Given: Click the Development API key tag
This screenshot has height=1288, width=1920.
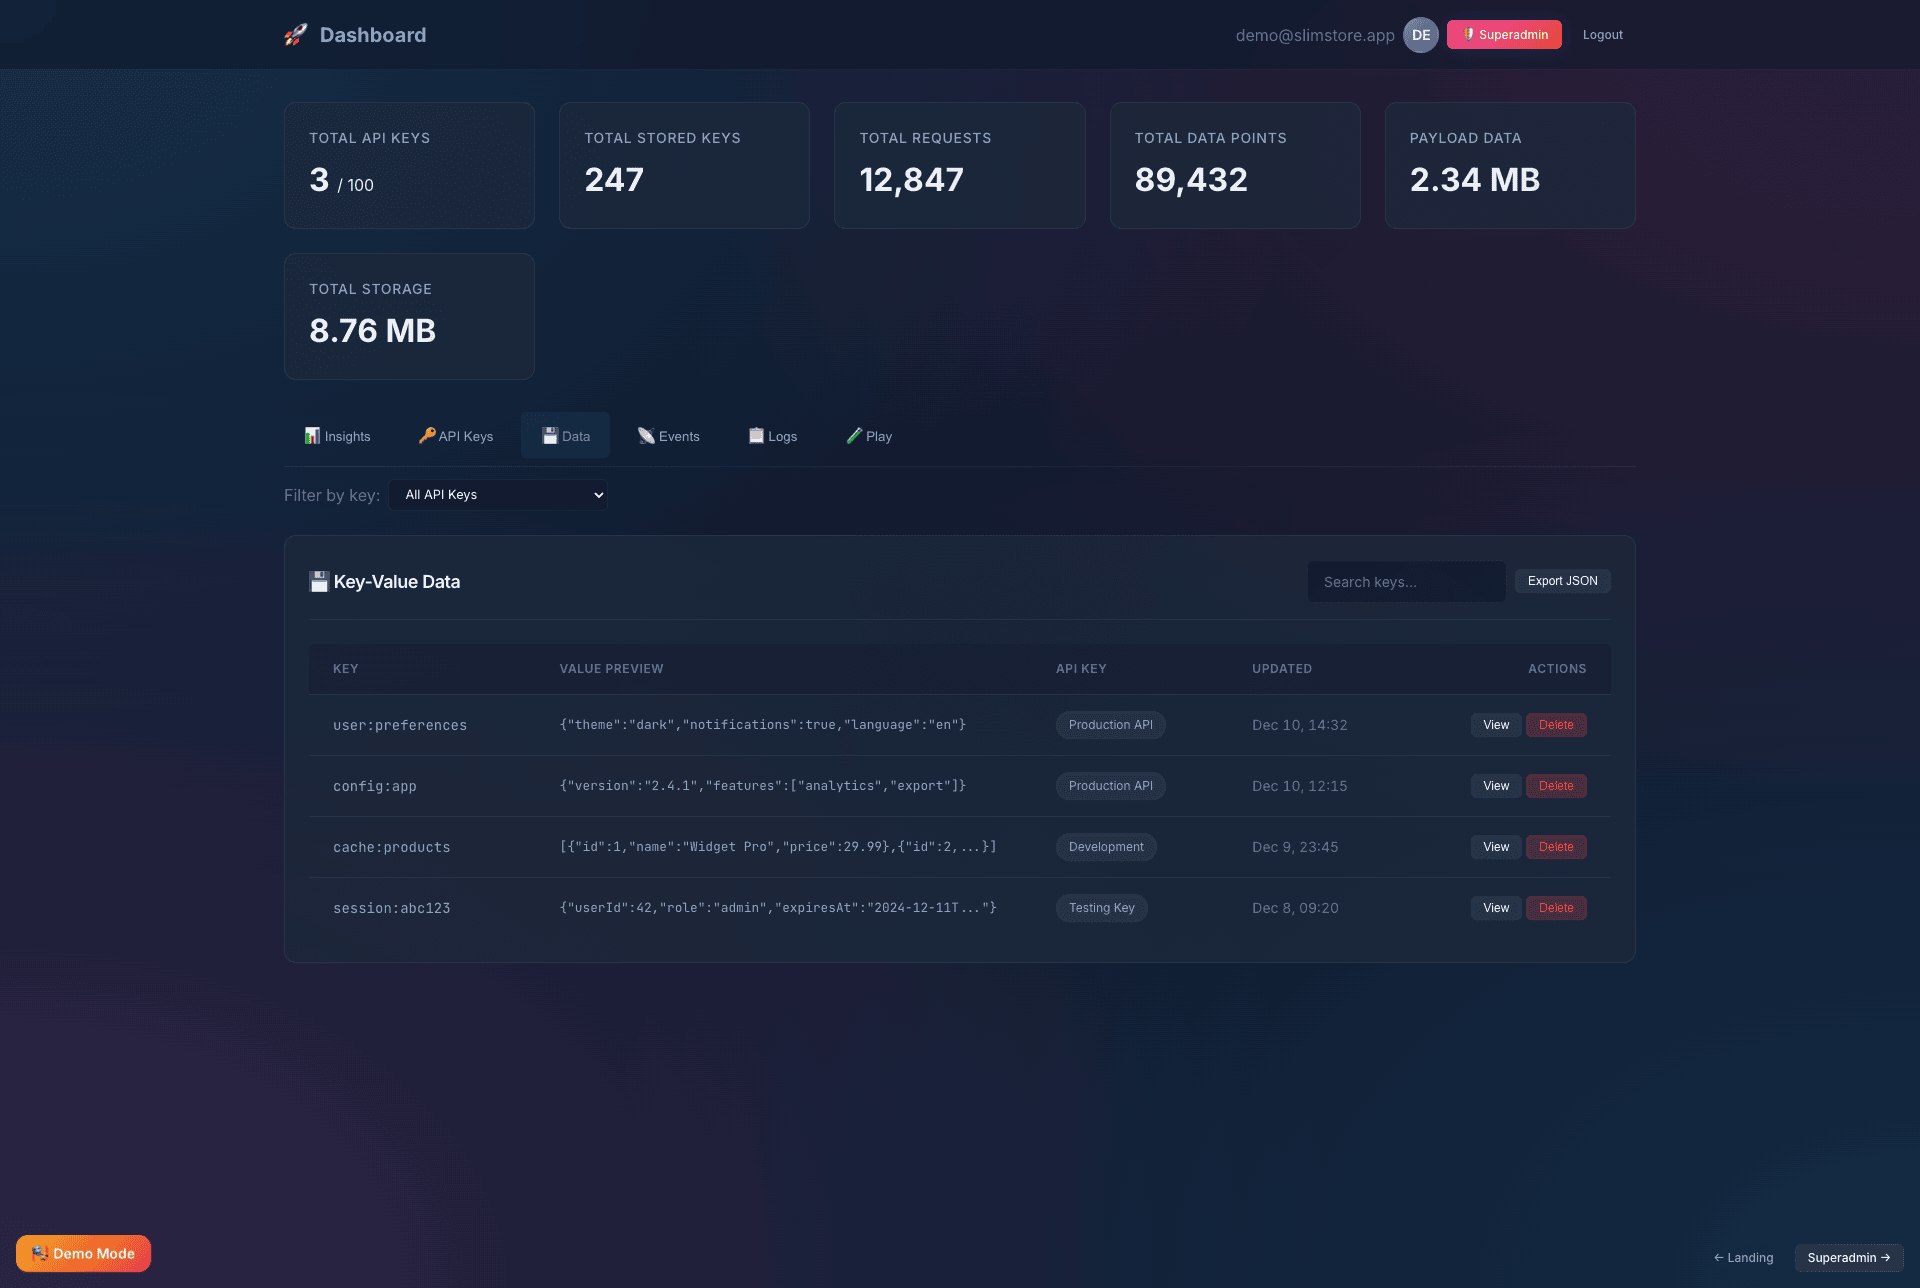Looking at the screenshot, I should point(1105,847).
